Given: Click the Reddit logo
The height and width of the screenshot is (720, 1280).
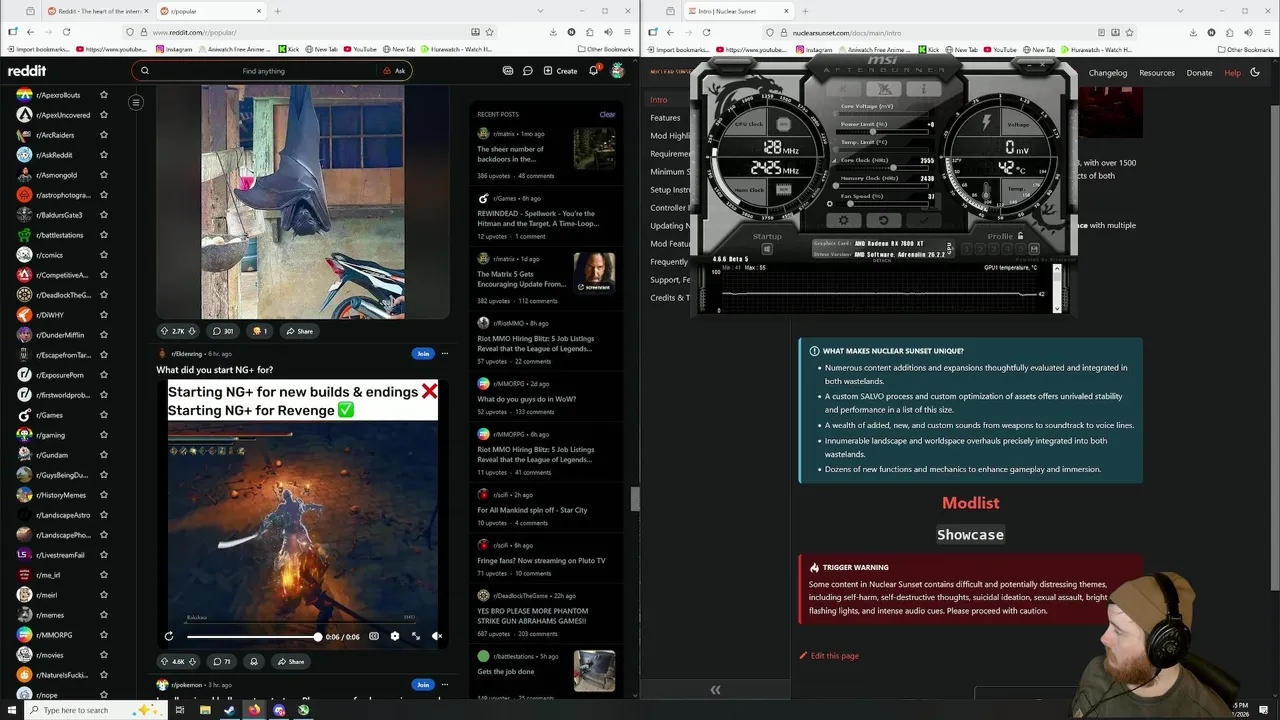Looking at the screenshot, I should pyautogui.click(x=27, y=71).
